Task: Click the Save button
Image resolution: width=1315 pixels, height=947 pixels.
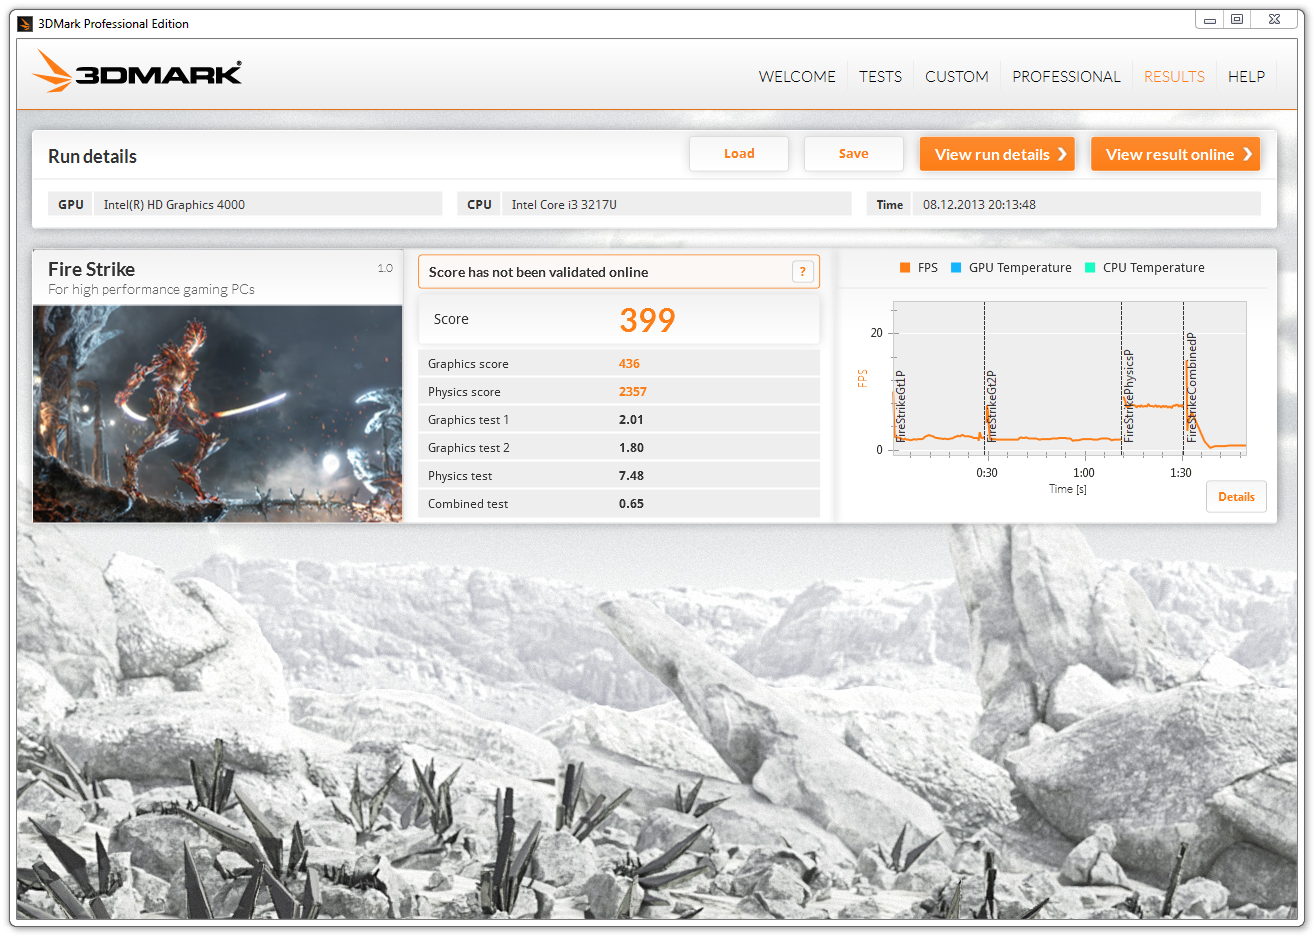Action: click(853, 154)
